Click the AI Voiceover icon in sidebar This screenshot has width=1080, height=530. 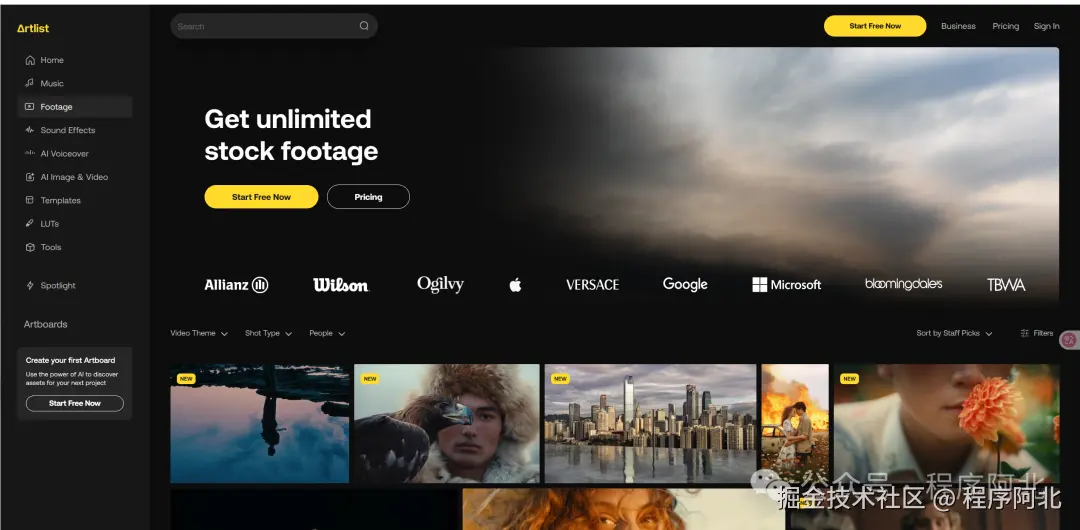click(30, 154)
